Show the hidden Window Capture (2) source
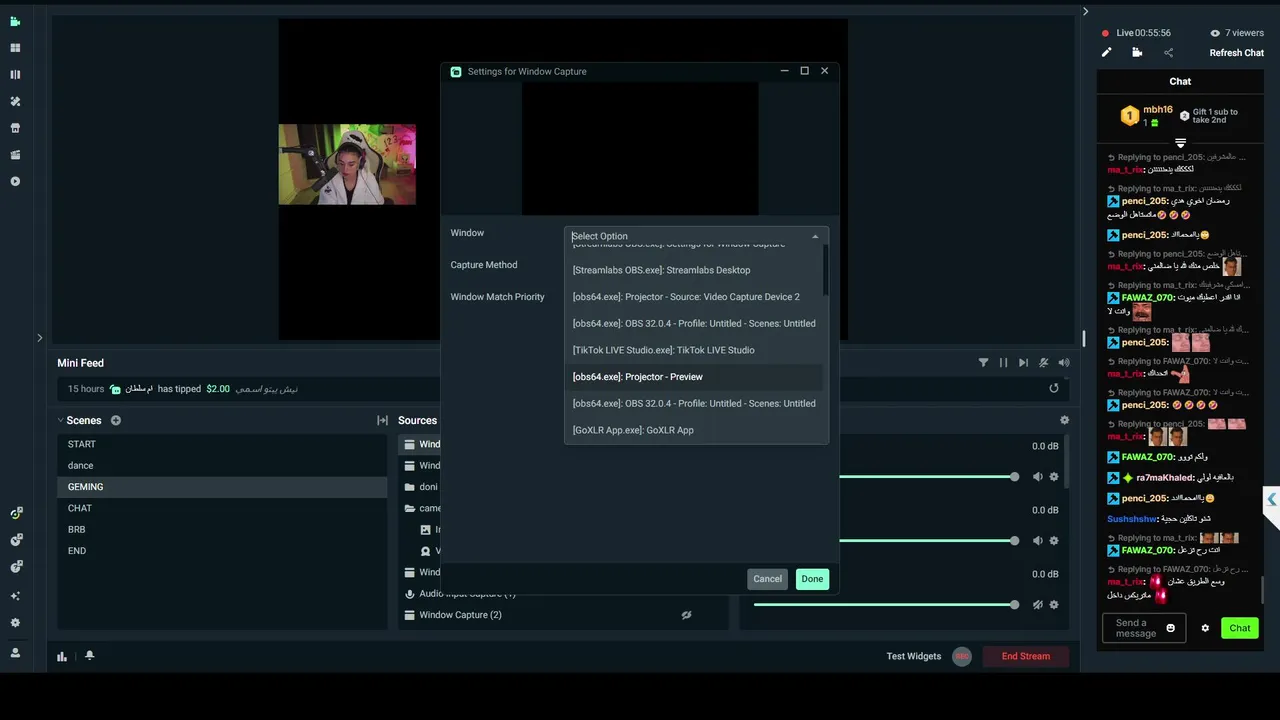 click(686, 615)
